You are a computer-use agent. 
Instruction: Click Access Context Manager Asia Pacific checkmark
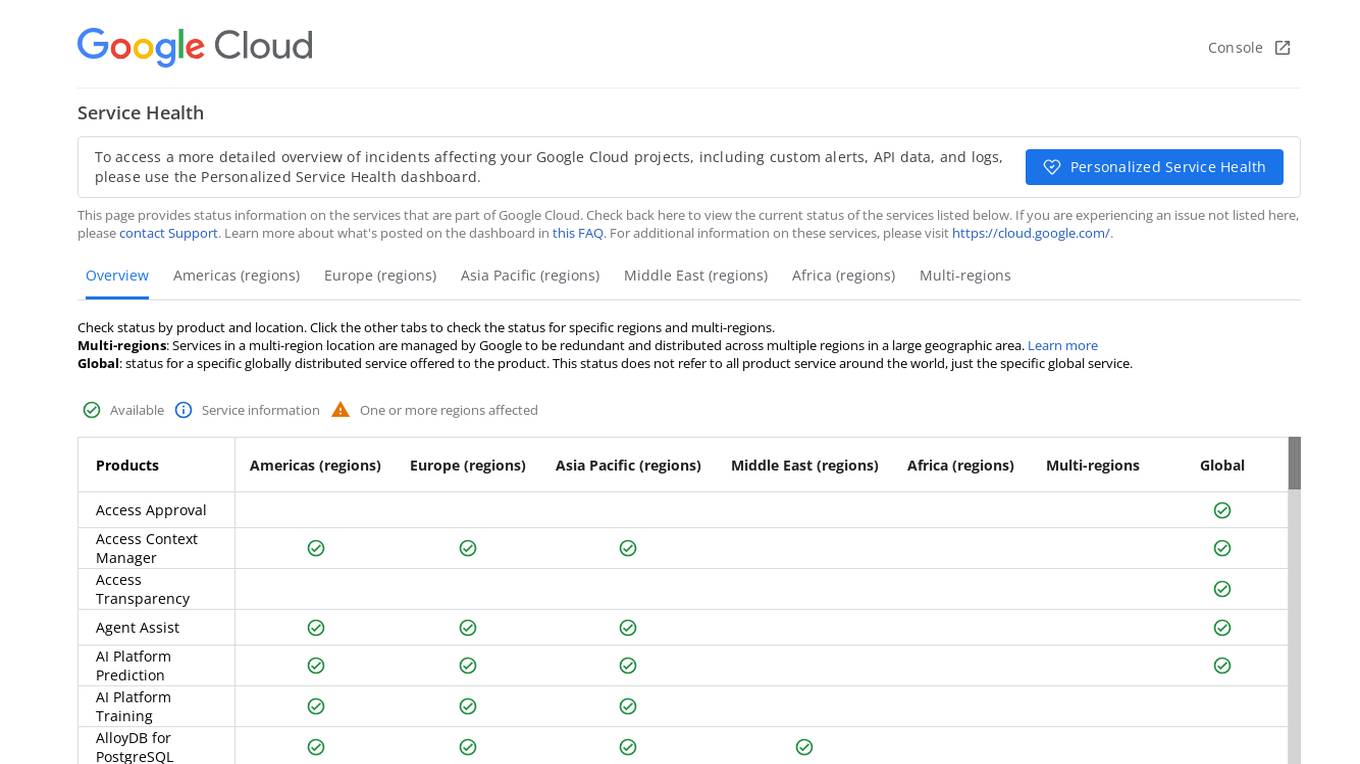pos(628,548)
